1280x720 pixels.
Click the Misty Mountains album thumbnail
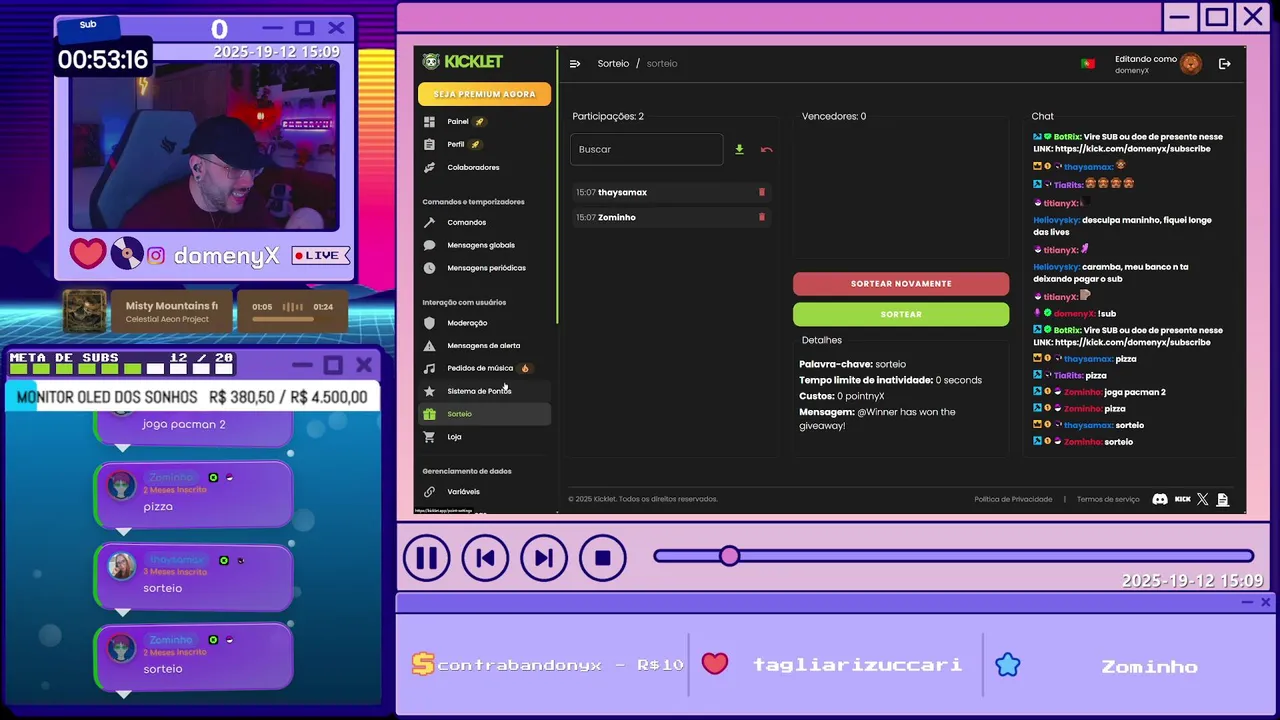pyautogui.click(x=85, y=311)
